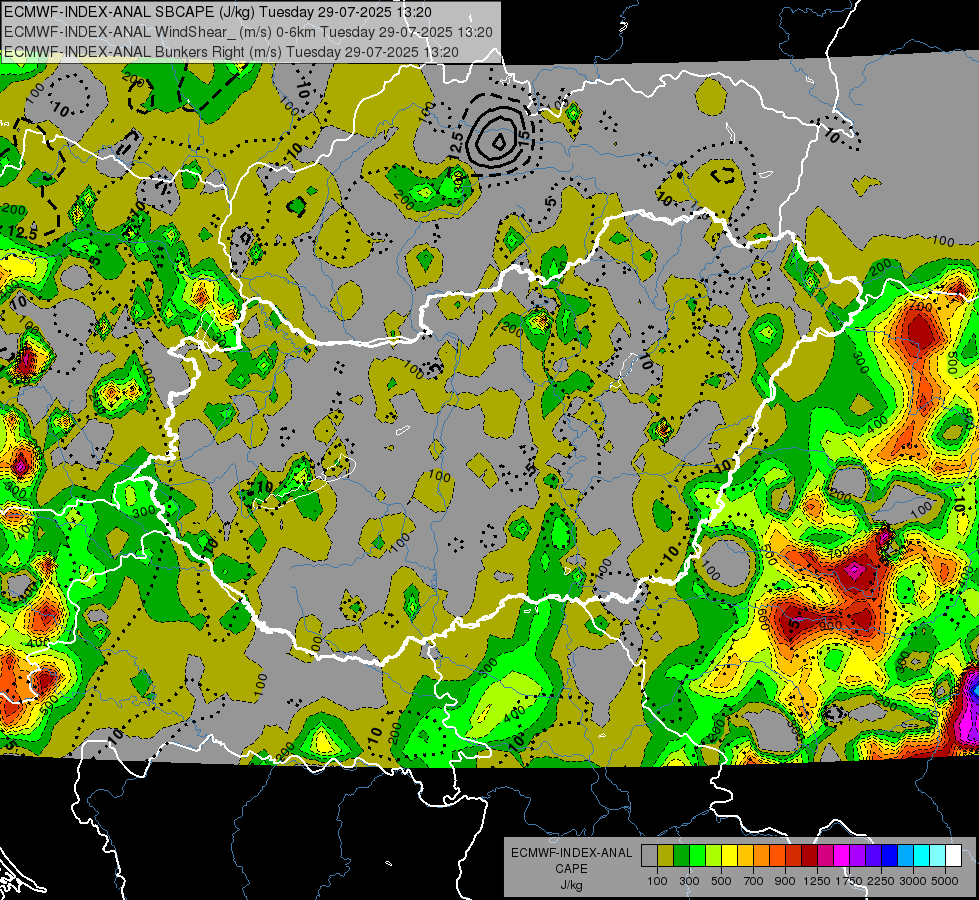Click the SBCAPE (J/kg) header line

(x=217, y=12)
